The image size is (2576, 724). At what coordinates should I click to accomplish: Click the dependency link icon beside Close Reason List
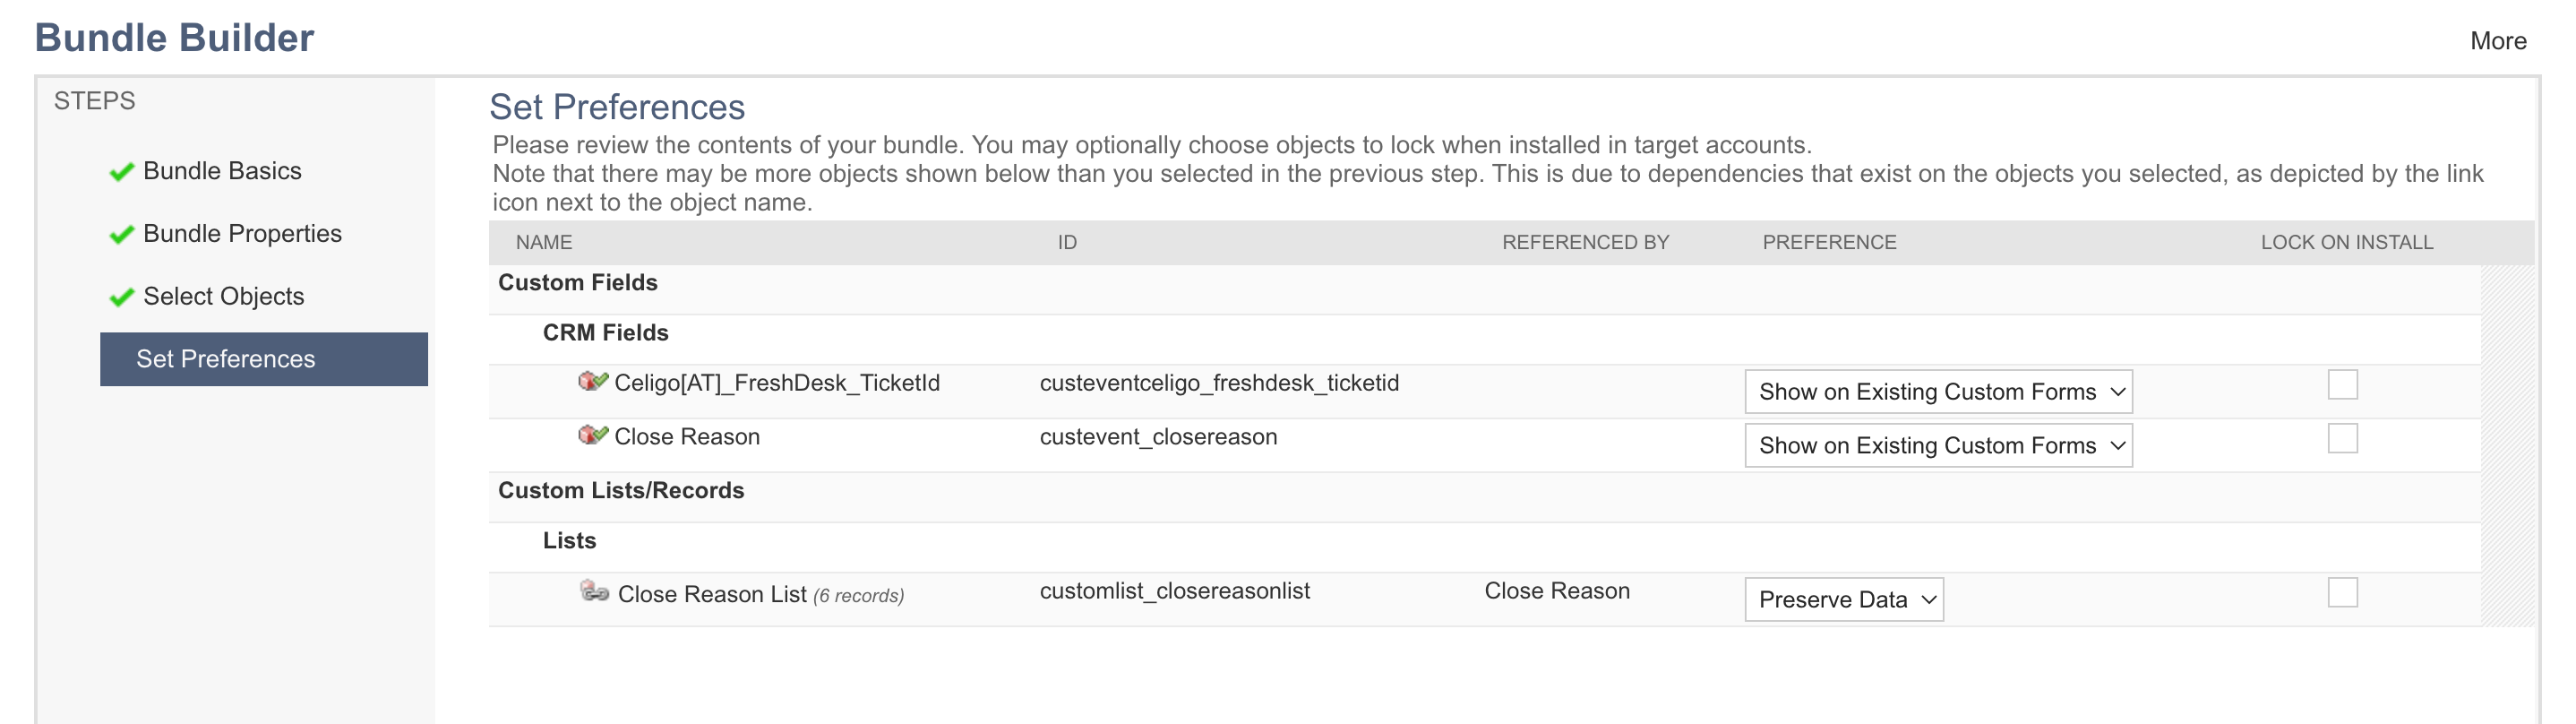tap(595, 591)
